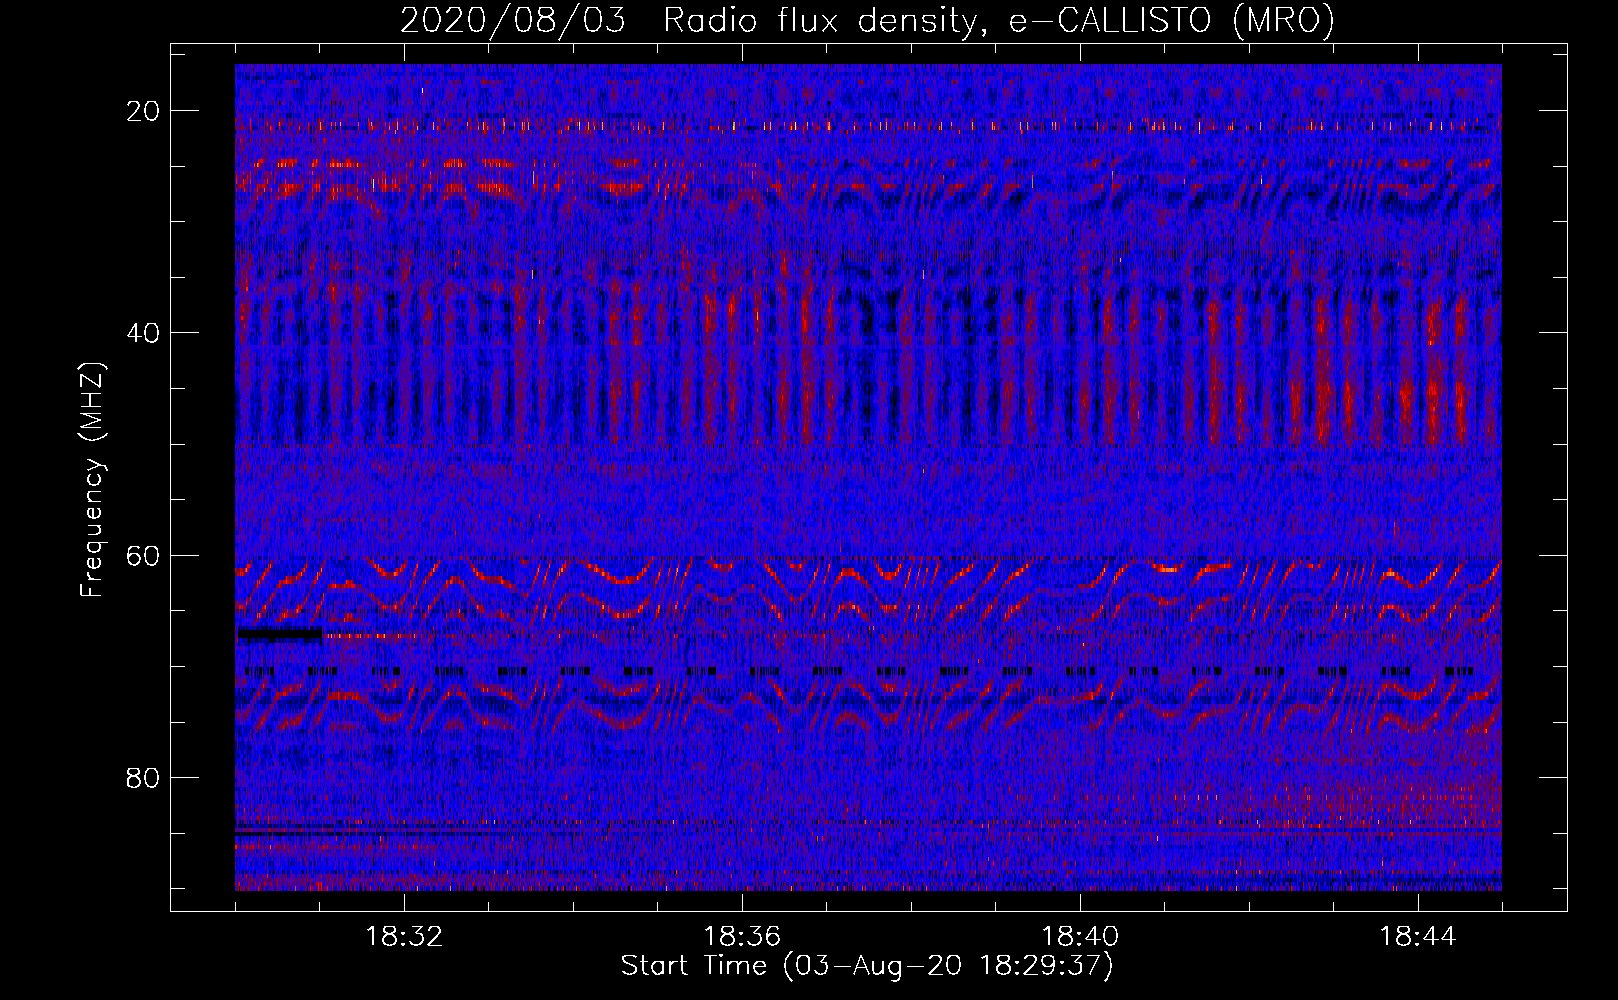This screenshot has width=1618, height=1000.
Task: Click the frequency tick label "40"
Action: 143,333
